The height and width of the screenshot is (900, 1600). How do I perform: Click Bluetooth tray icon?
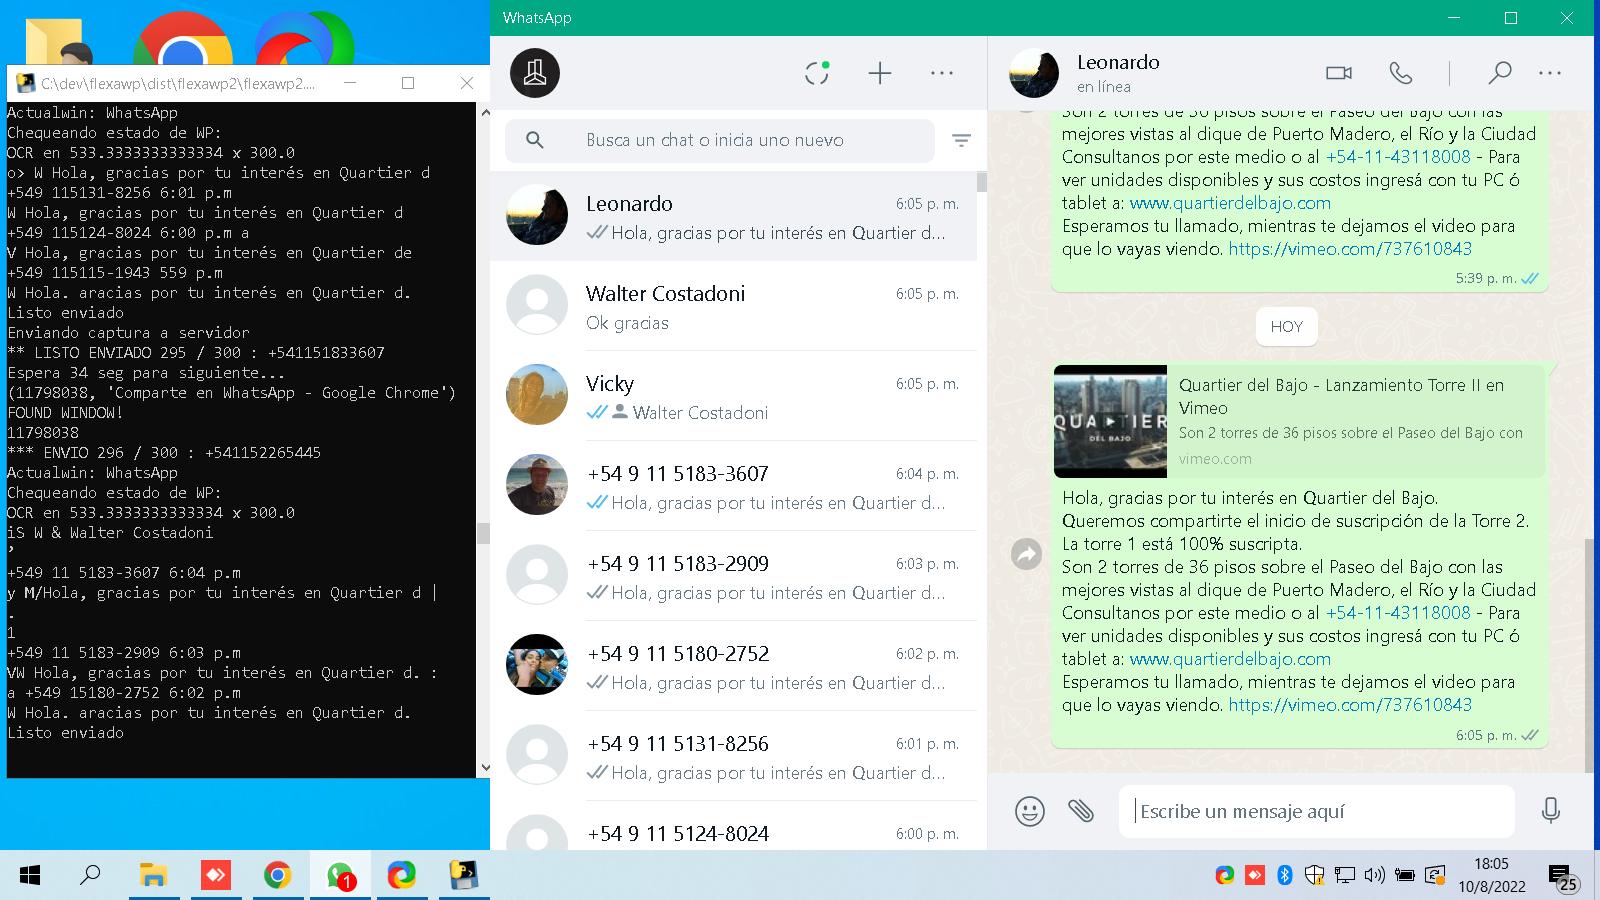click(1285, 876)
